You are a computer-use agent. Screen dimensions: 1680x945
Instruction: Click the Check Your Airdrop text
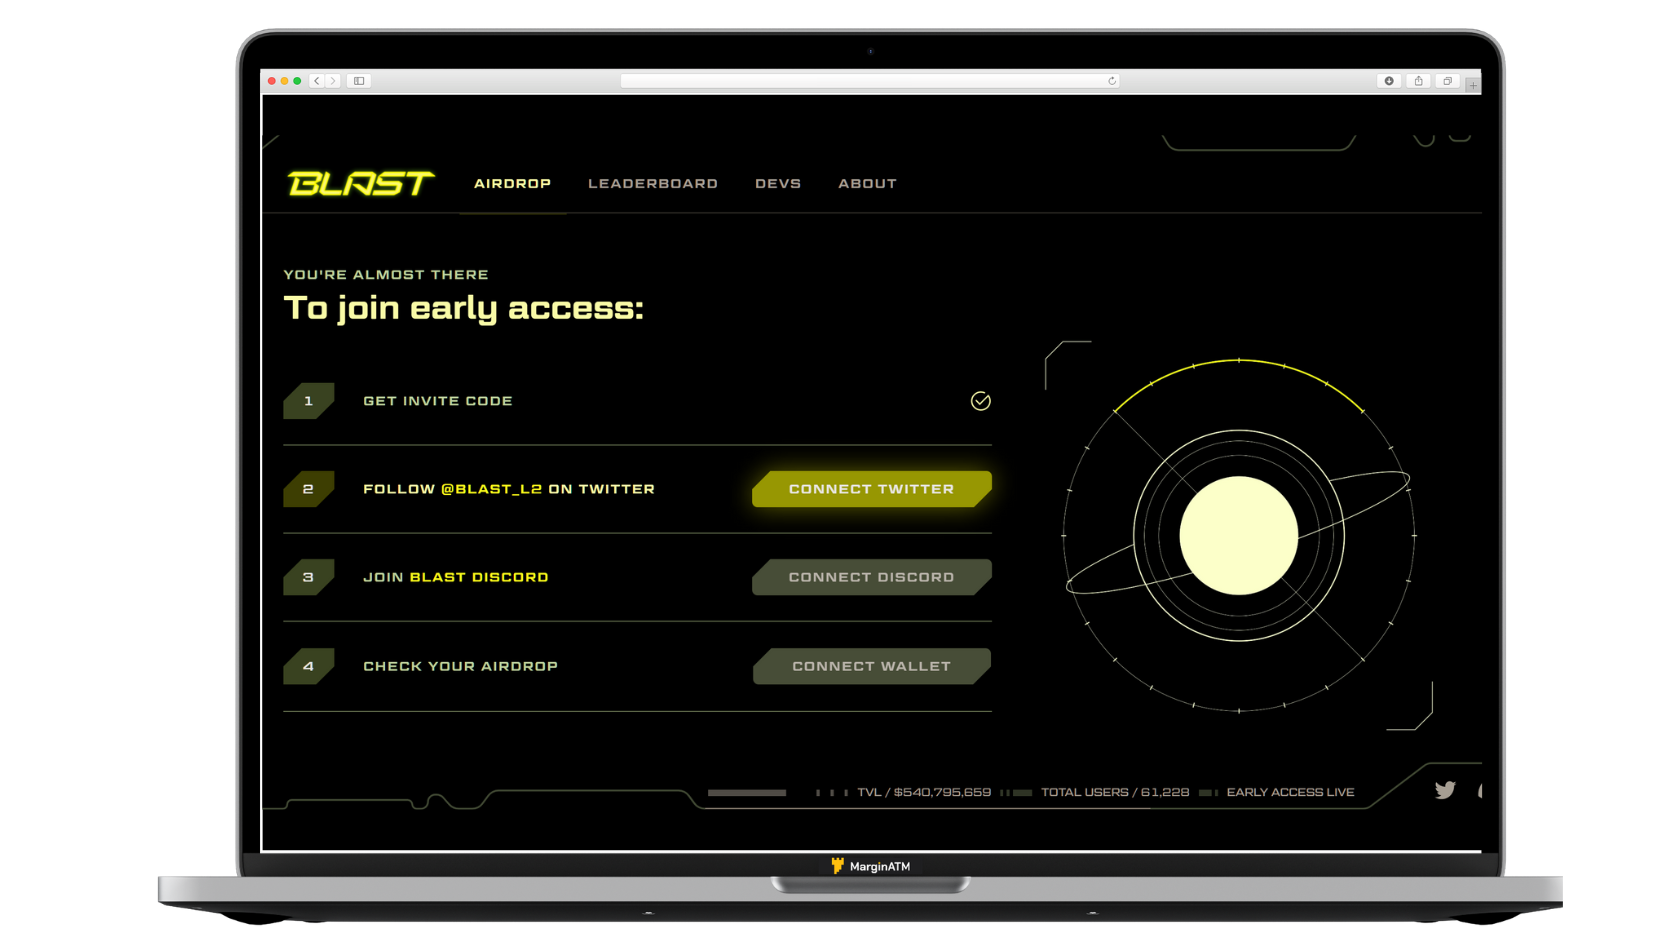point(460,666)
